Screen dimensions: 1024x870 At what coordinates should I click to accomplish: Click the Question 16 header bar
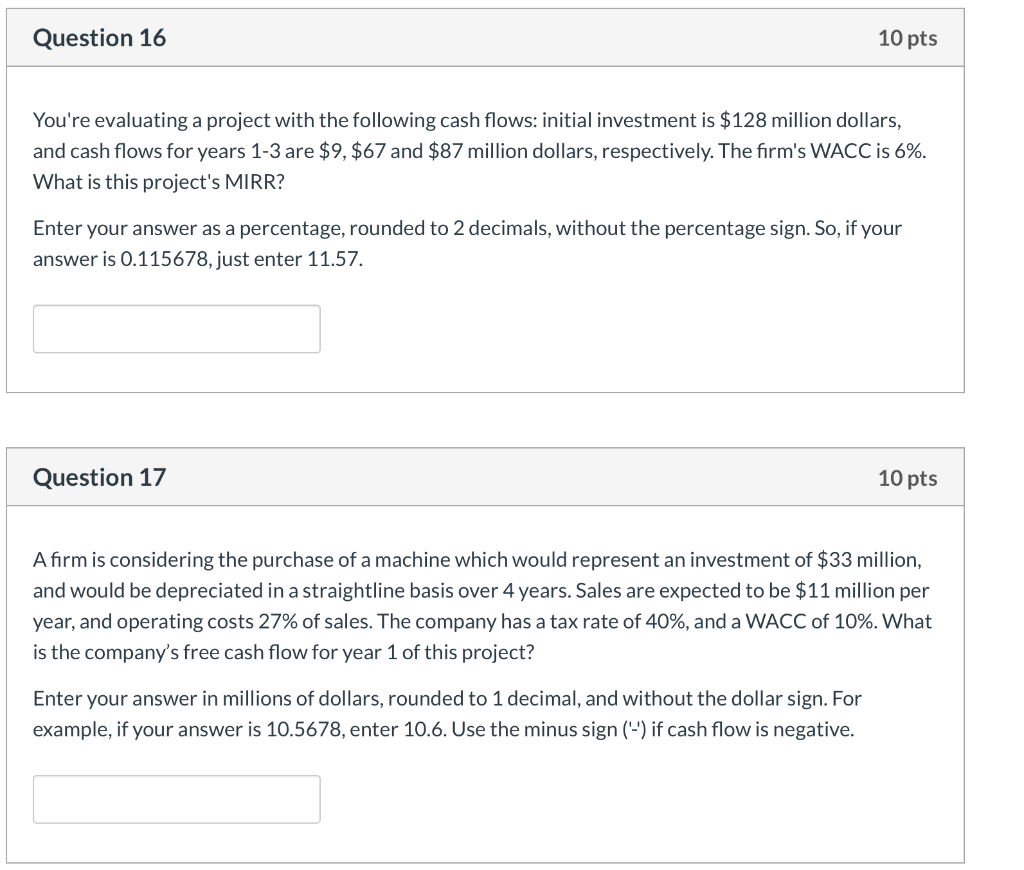pos(485,38)
